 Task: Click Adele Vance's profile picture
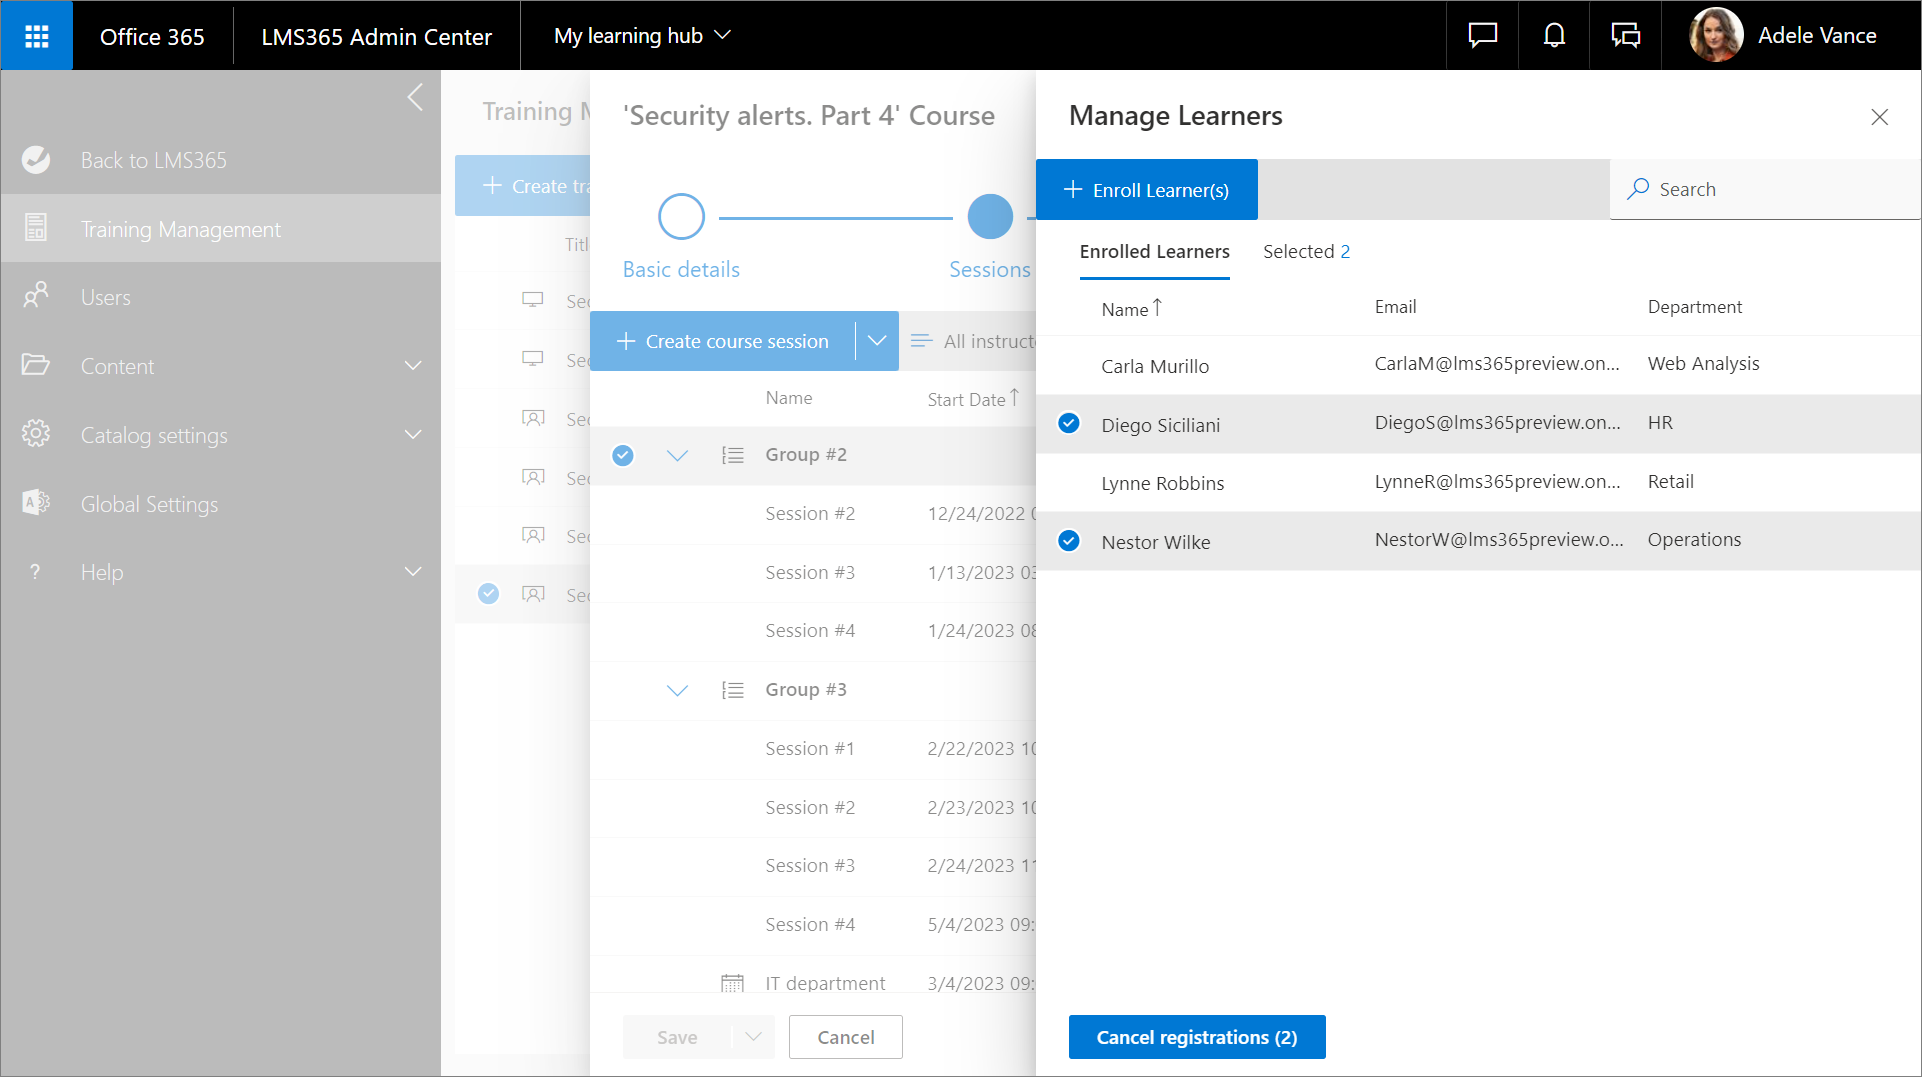1716,36
